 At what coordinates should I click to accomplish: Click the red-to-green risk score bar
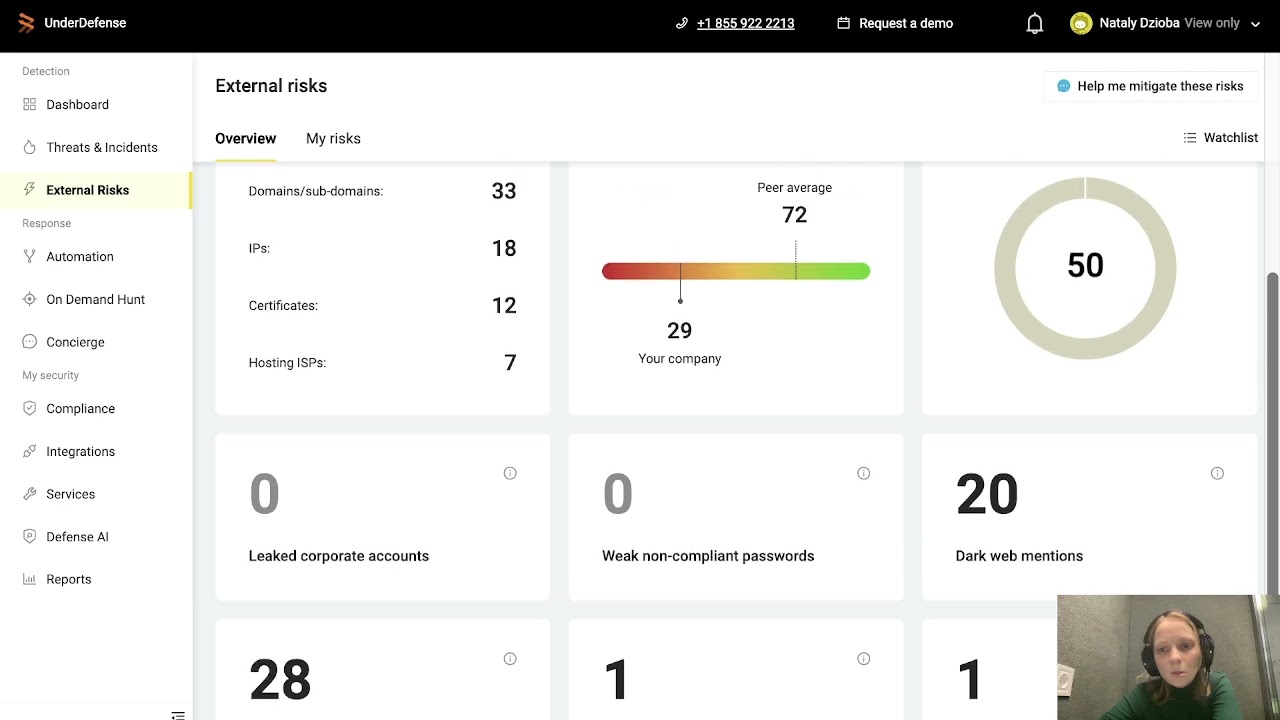coord(736,271)
